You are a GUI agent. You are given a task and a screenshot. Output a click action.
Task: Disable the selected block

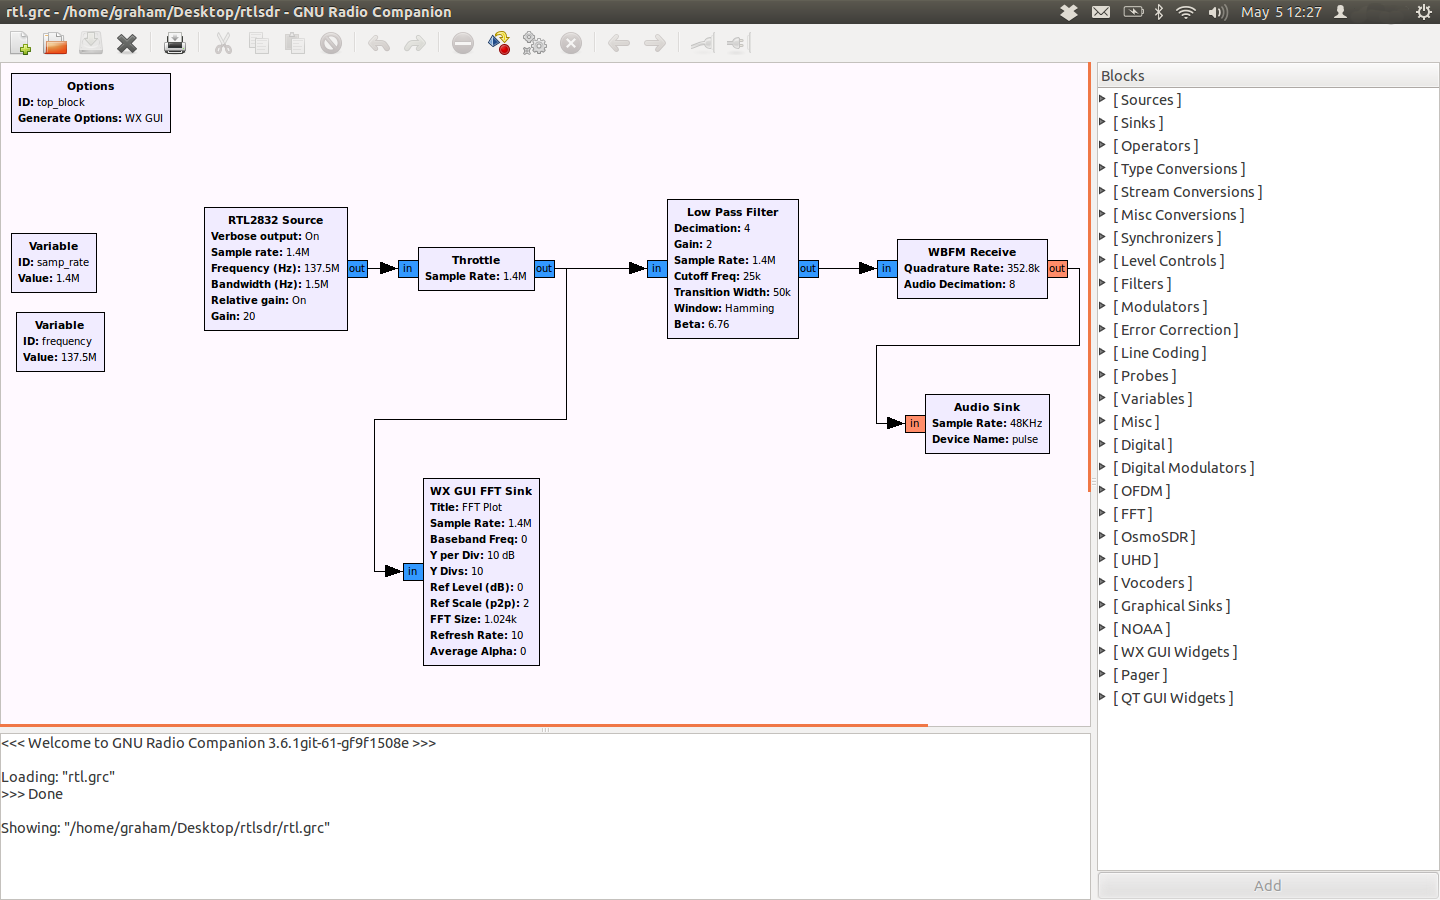pos(739,43)
